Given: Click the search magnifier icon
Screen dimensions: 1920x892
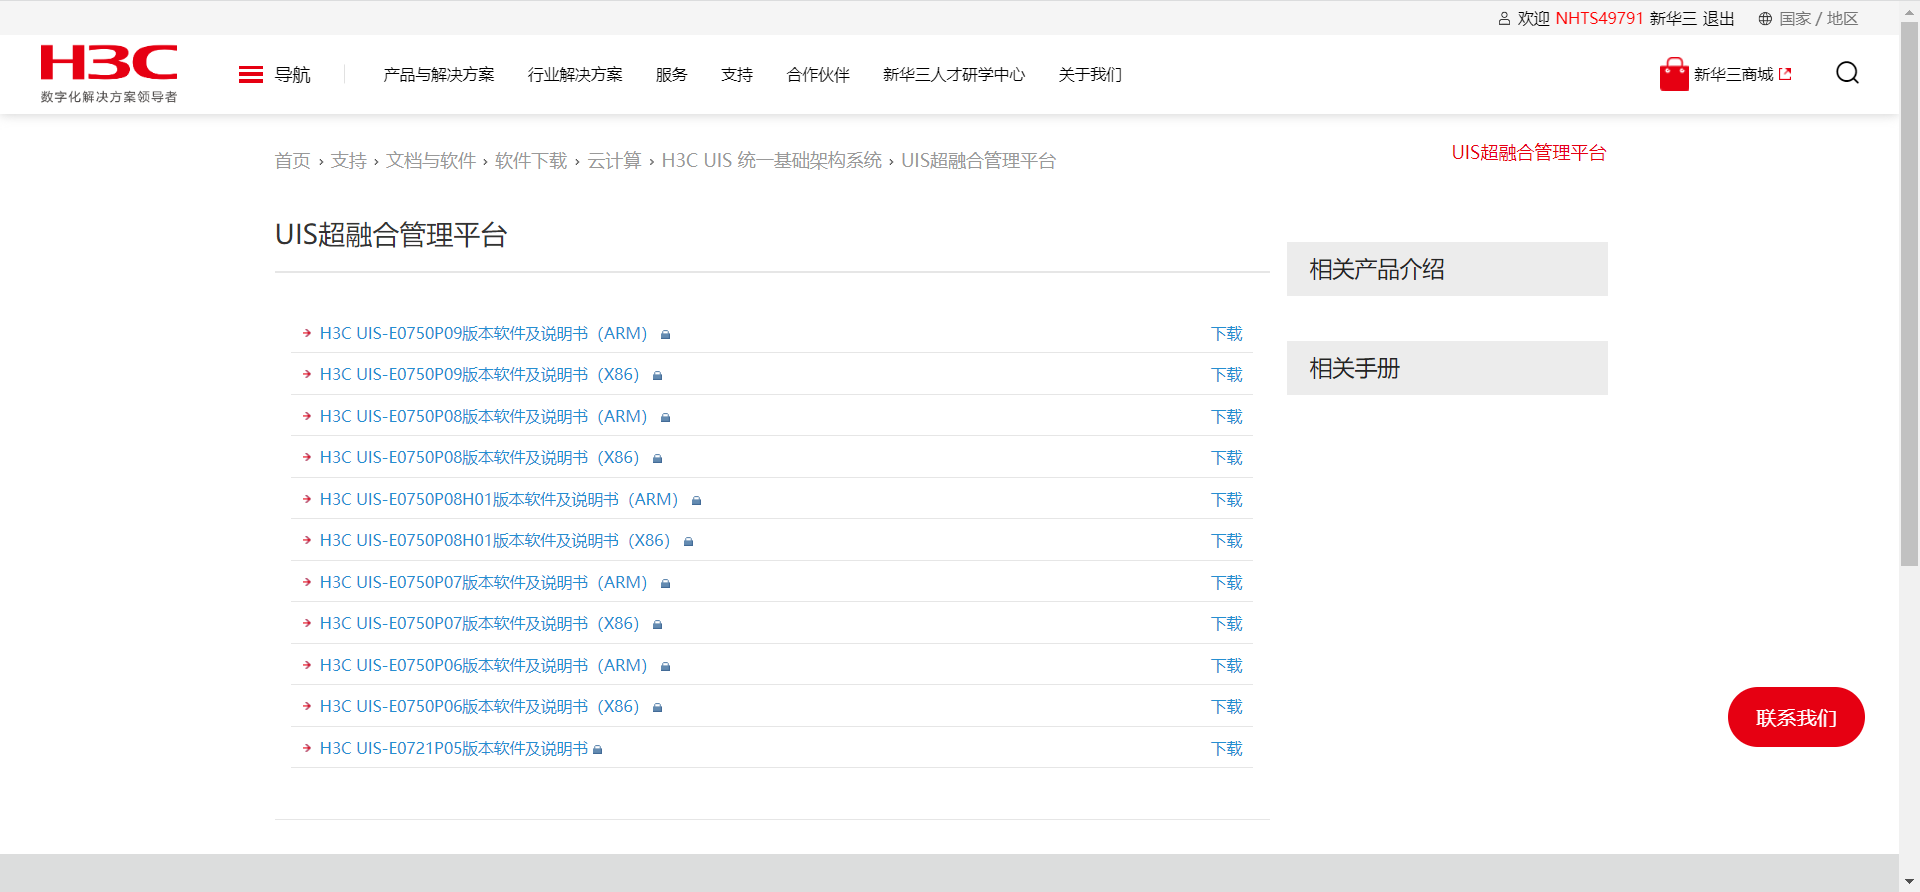Looking at the screenshot, I should pos(1847,73).
